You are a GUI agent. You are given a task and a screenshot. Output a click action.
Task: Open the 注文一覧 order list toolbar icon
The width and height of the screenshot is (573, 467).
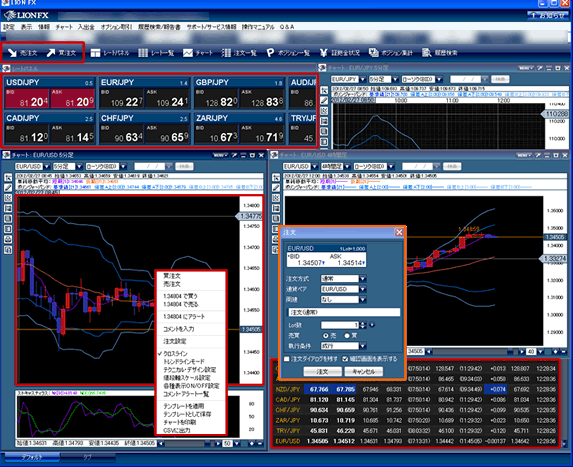pyautogui.click(x=239, y=53)
